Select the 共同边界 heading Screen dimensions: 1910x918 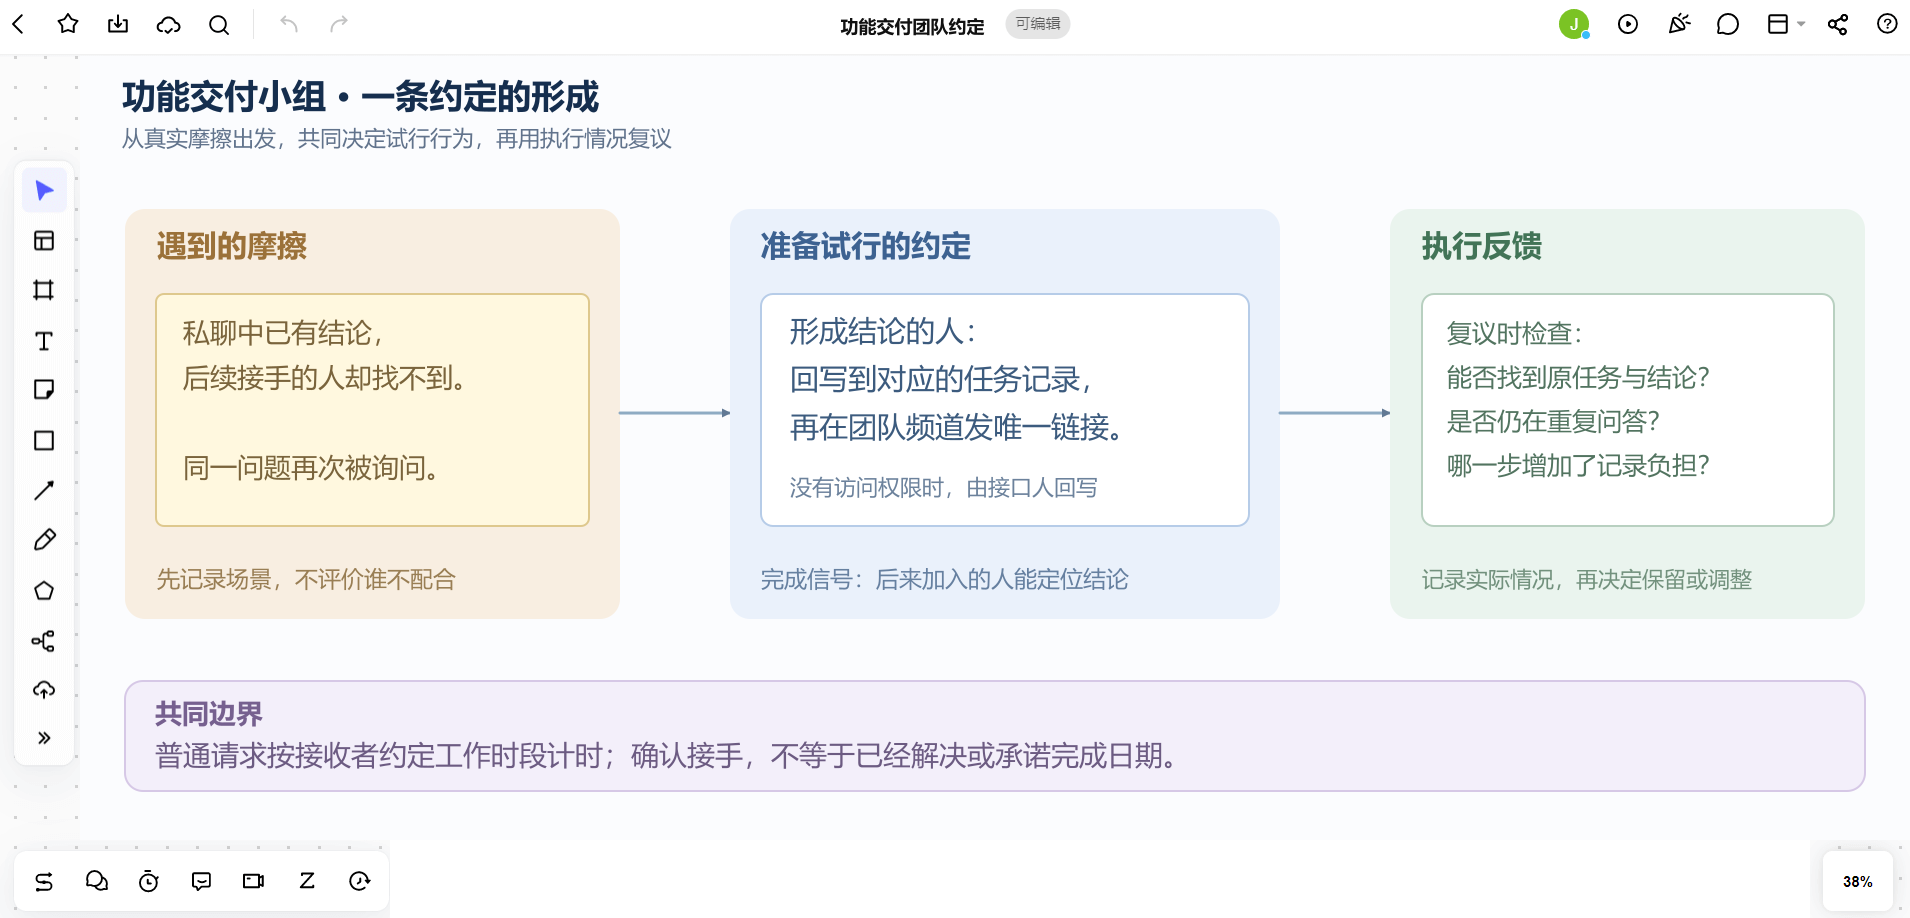pos(209,713)
